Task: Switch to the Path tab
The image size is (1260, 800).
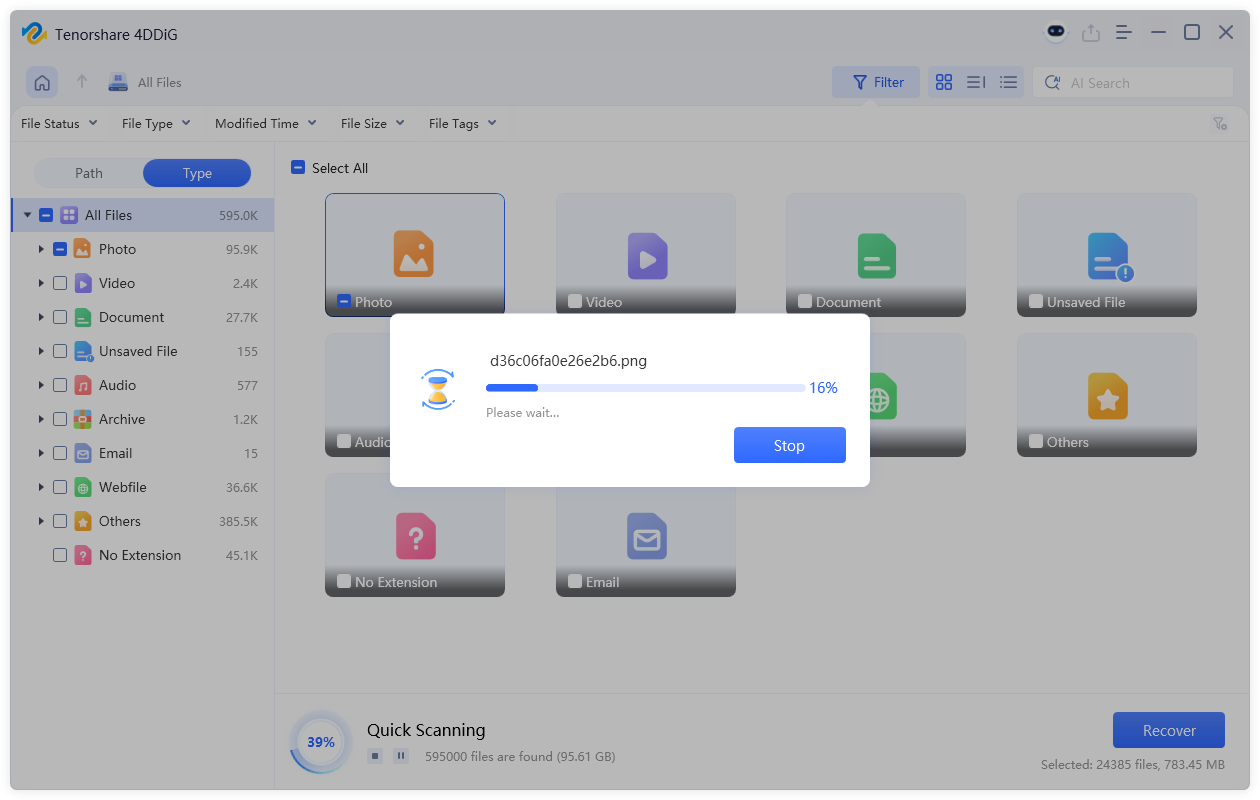Action: [89, 173]
